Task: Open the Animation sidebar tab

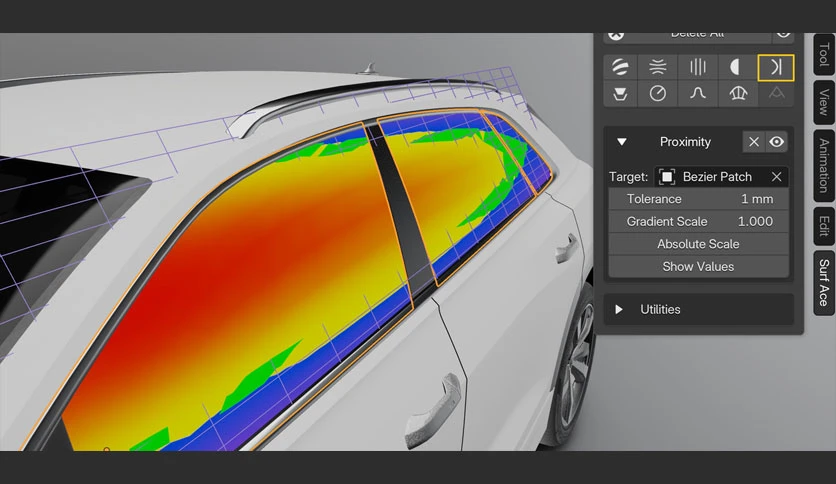Action: pos(824,166)
